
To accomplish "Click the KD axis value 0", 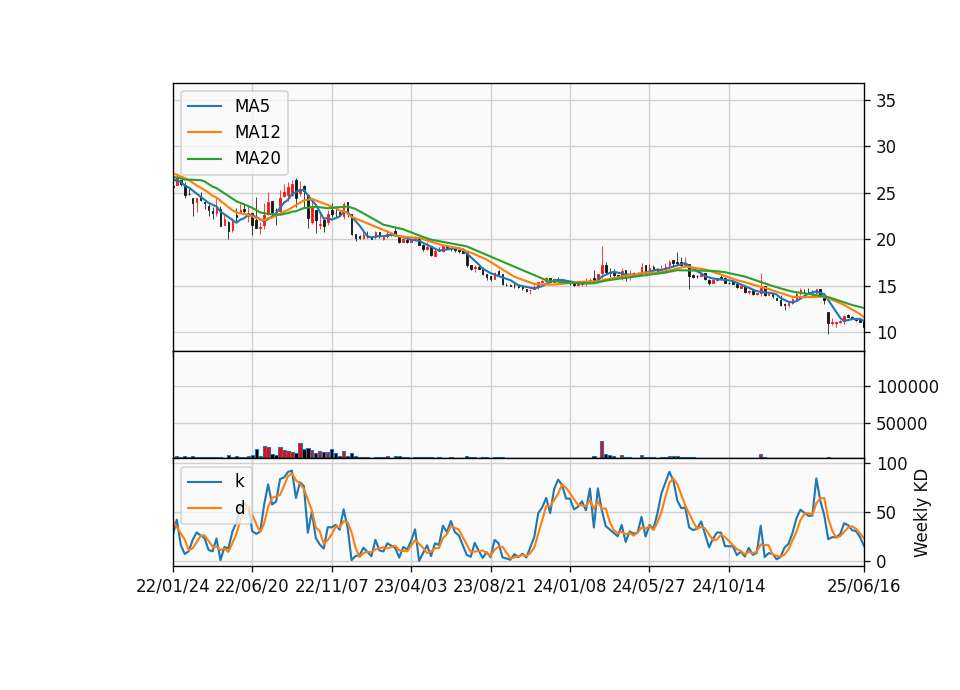I will click(882, 561).
